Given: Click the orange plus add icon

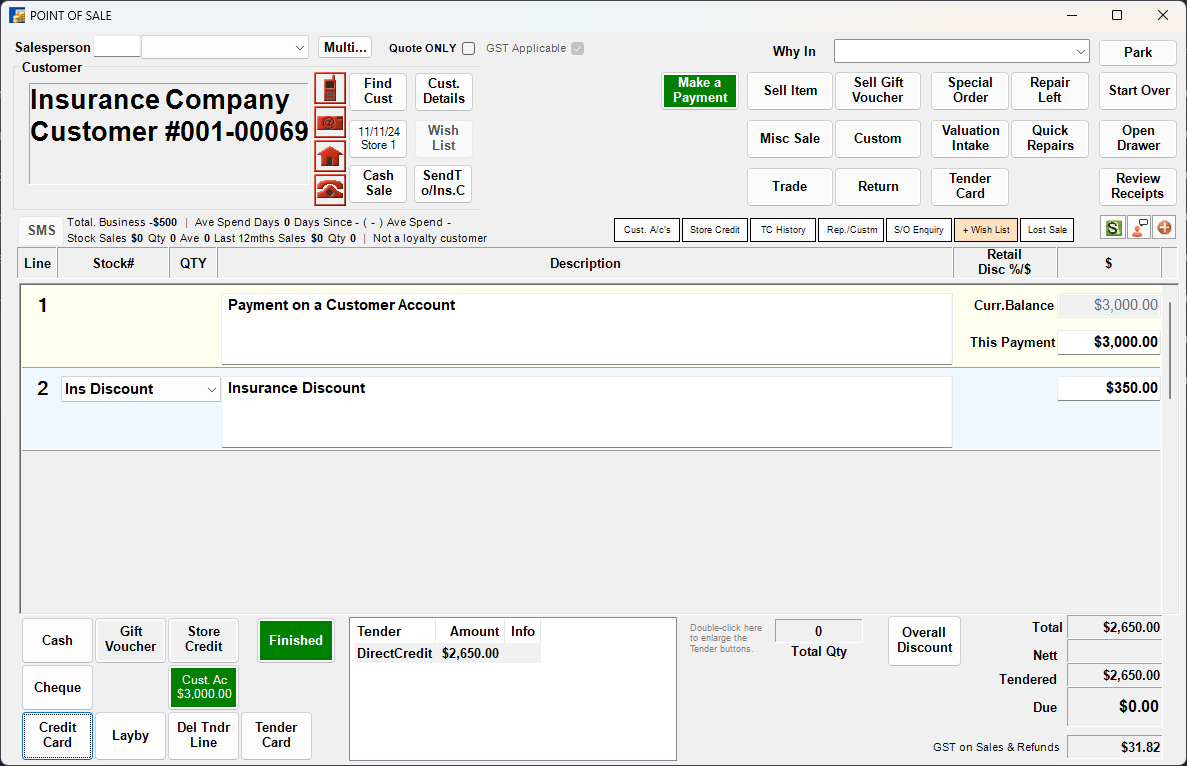Looking at the screenshot, I should pos(1163,228).
